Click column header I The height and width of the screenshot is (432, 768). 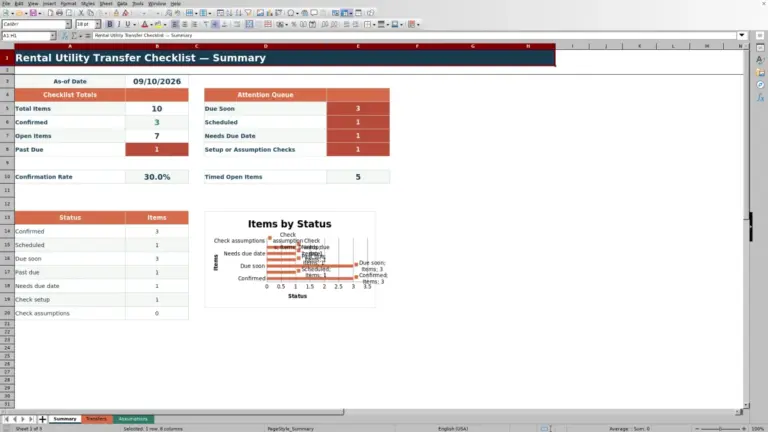click(572, 46)
